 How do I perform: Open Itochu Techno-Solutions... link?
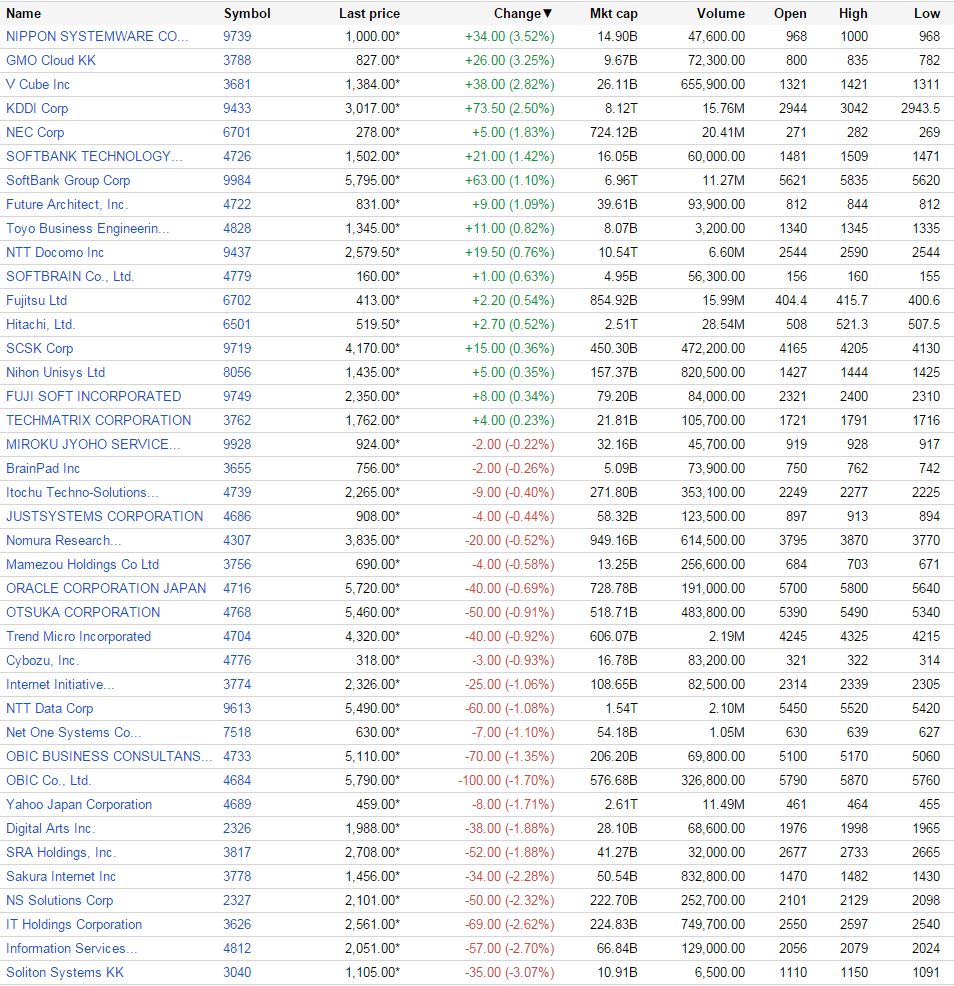click(82, 492)
